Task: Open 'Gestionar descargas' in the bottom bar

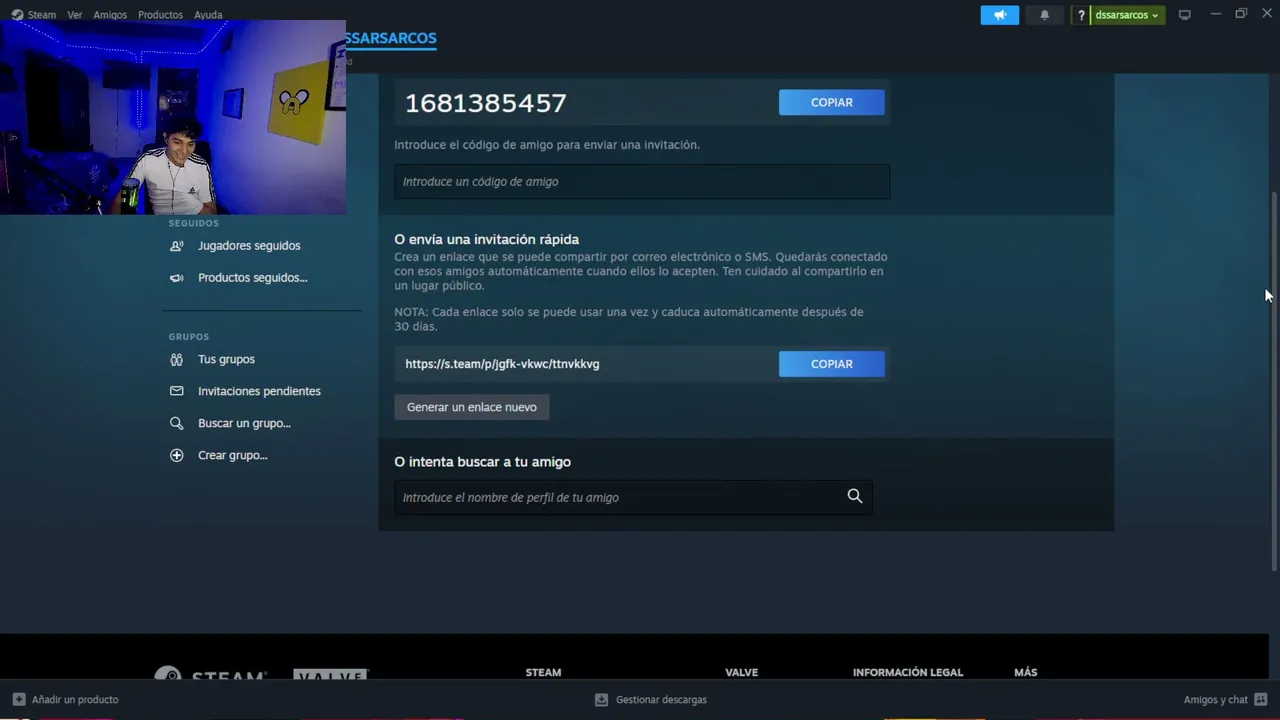Action: [651, 700]
